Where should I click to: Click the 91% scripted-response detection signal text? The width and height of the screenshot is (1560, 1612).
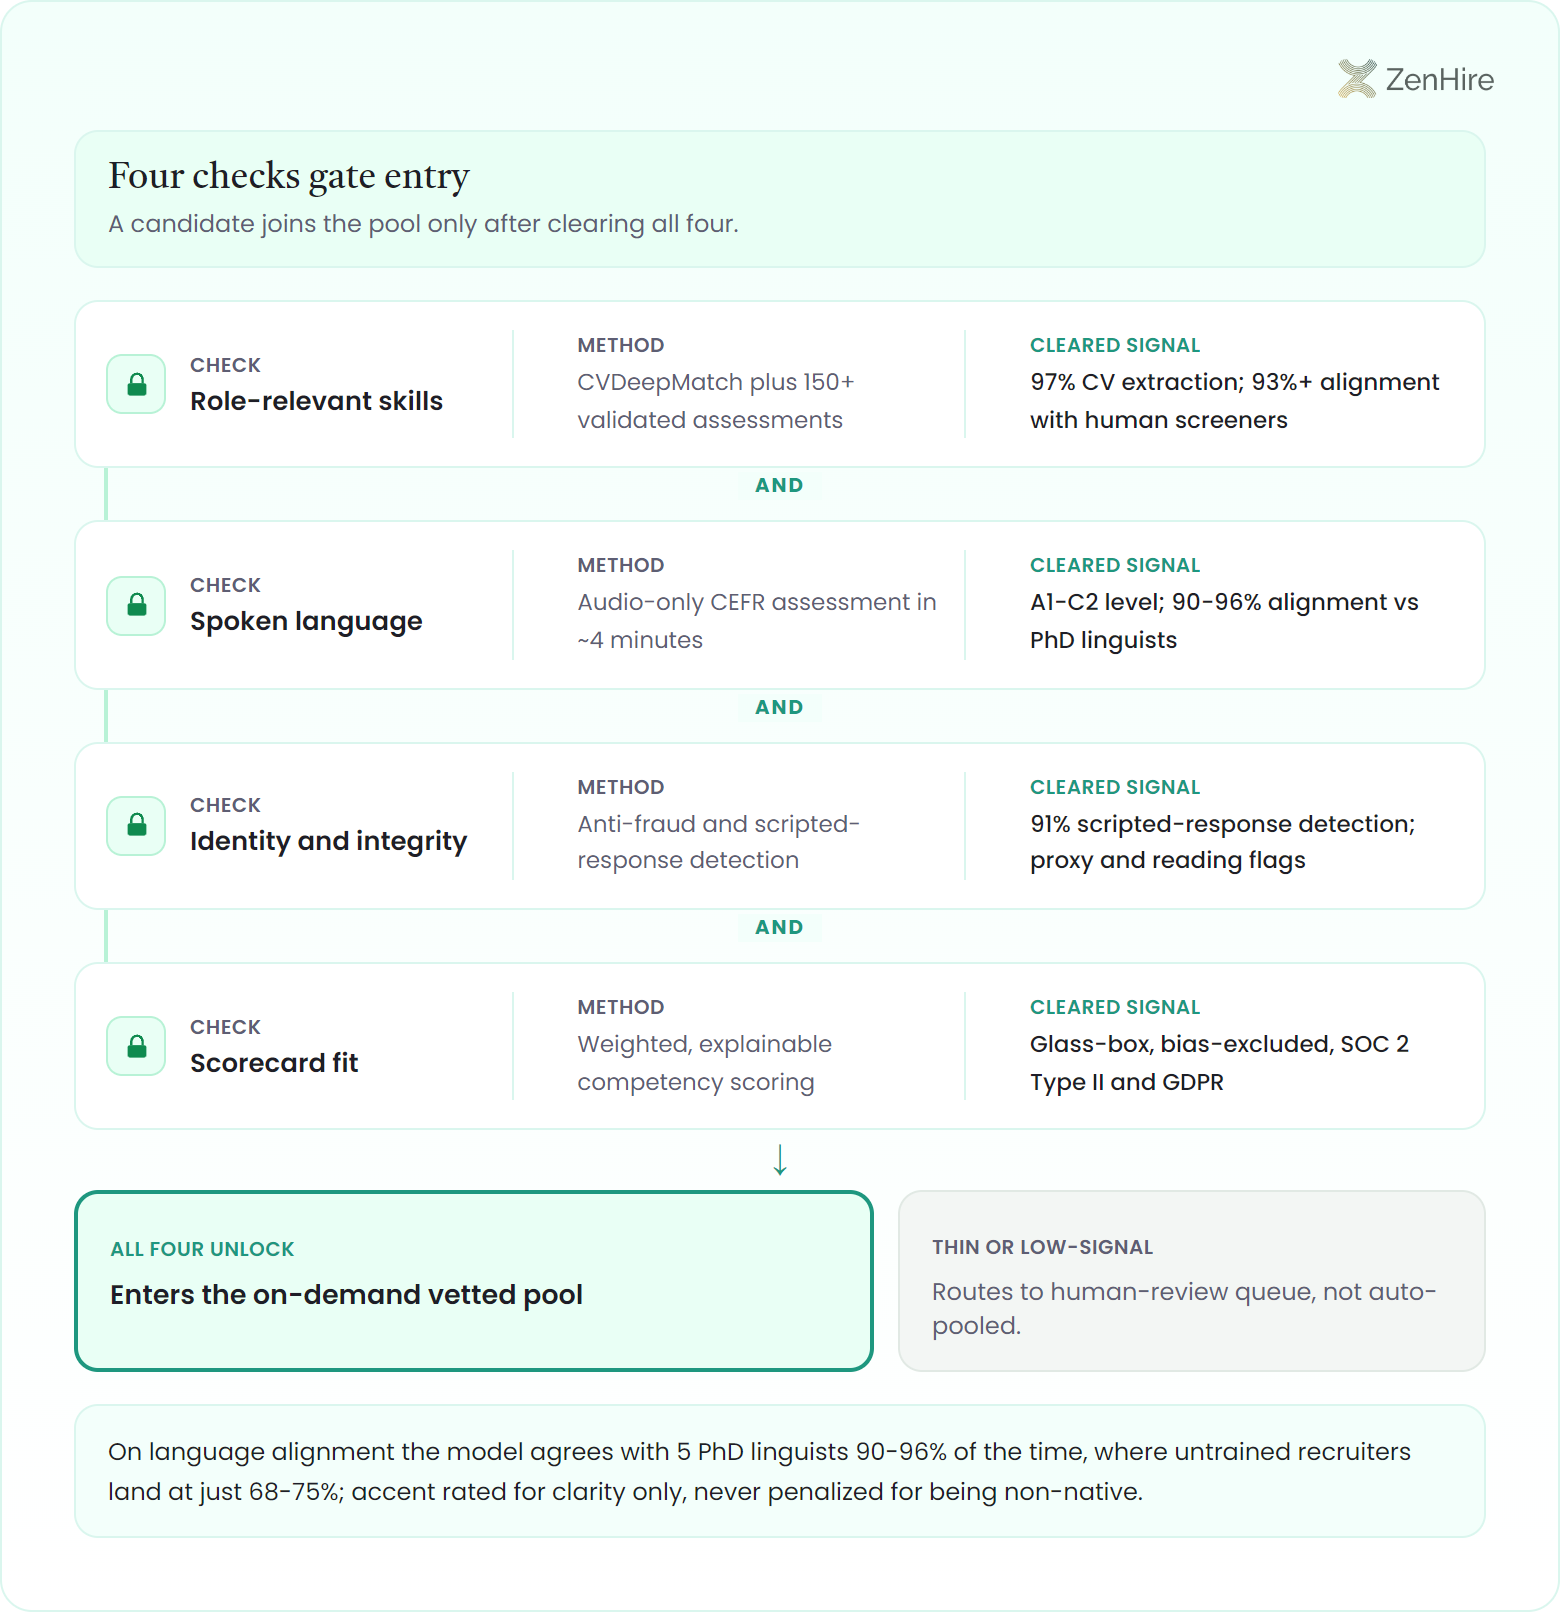pos(1223,842)
